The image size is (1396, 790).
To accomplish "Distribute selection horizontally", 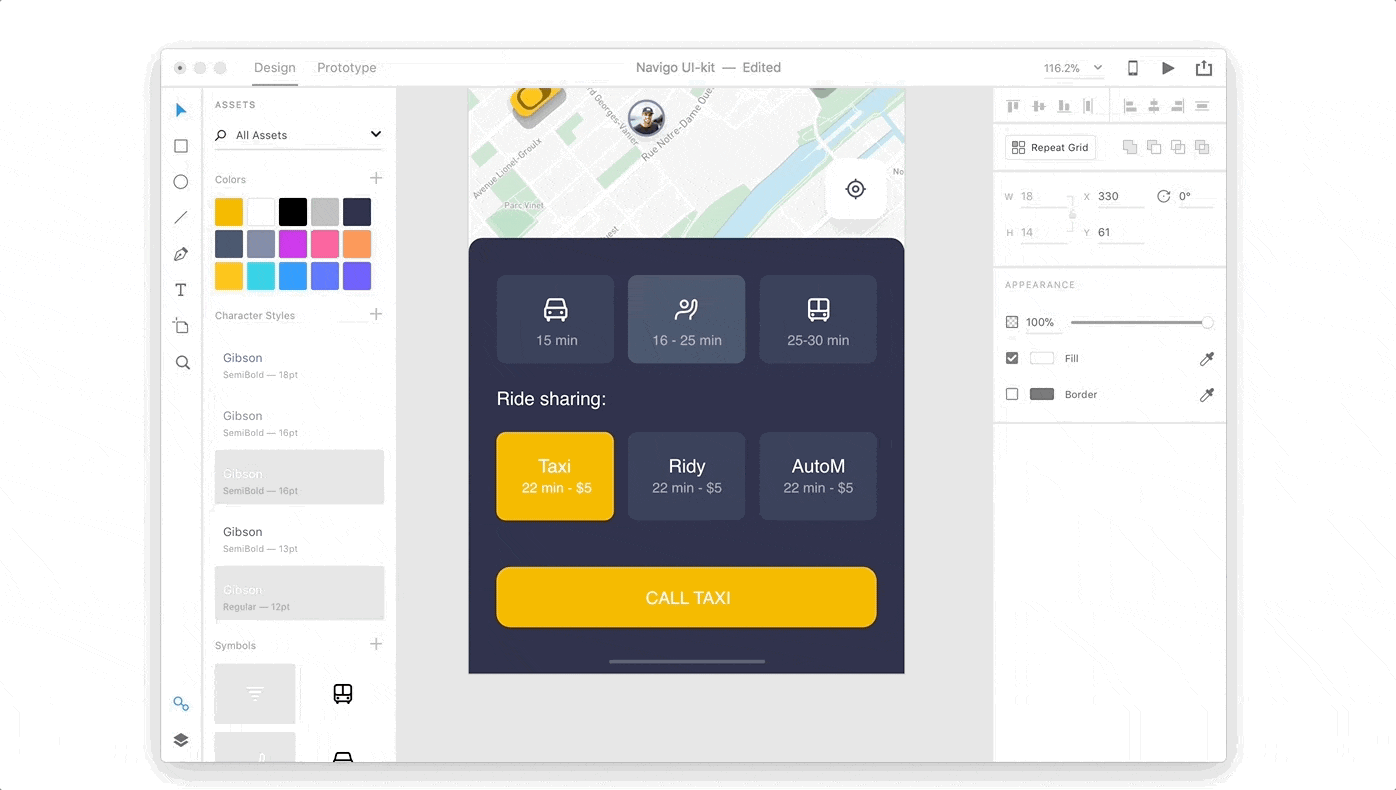I will [1089, 106].
